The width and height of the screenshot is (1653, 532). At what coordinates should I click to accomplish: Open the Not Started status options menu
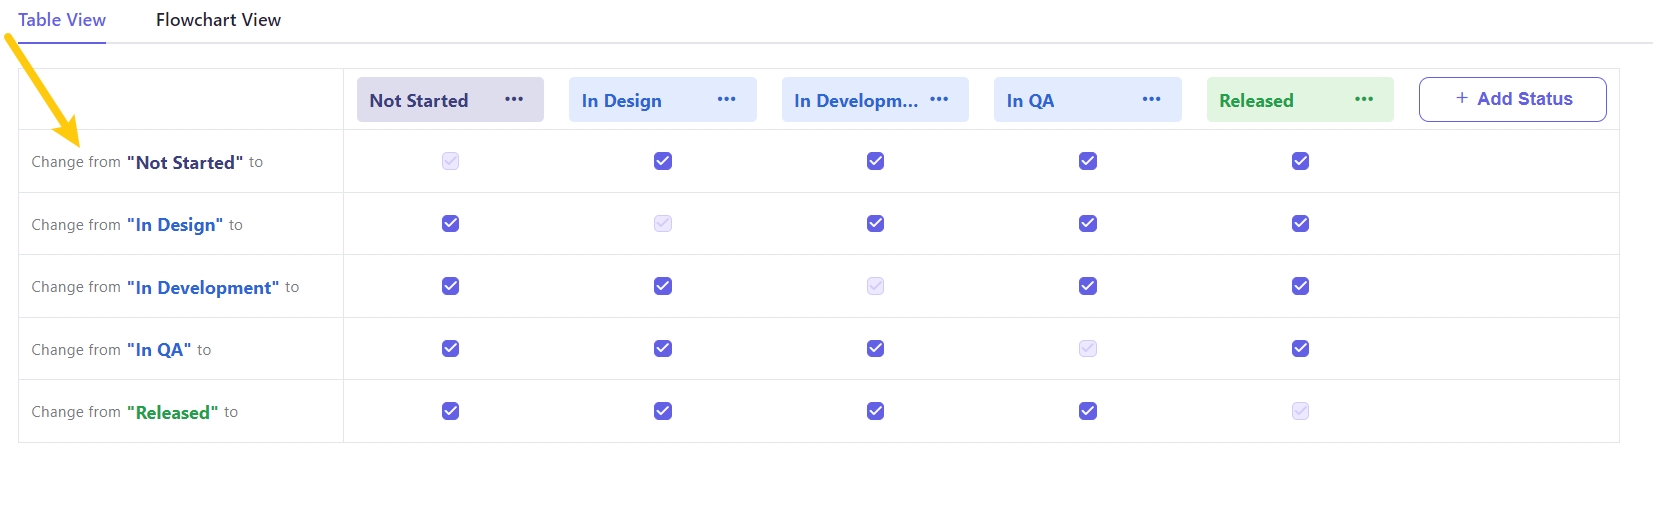(x=514, y=100)
